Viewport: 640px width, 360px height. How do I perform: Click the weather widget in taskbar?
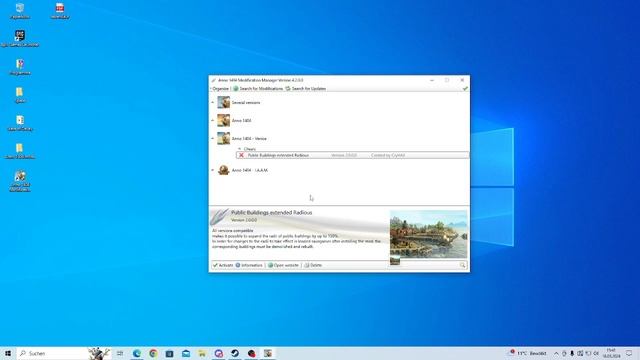pyautogui.click(x=528, y=353)
